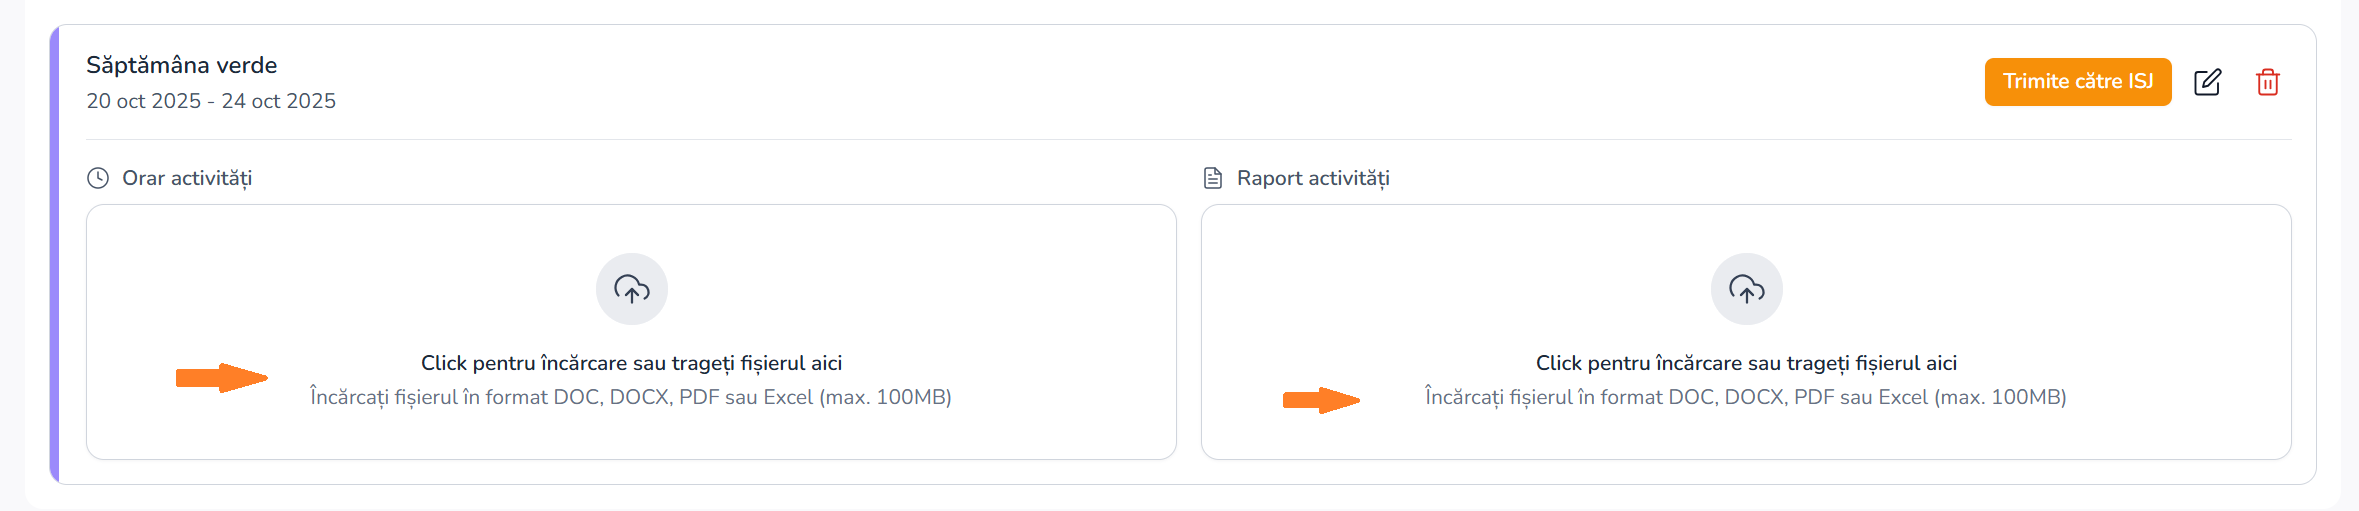
Task: Select the Orar activități section label
Action: (187, 178)
